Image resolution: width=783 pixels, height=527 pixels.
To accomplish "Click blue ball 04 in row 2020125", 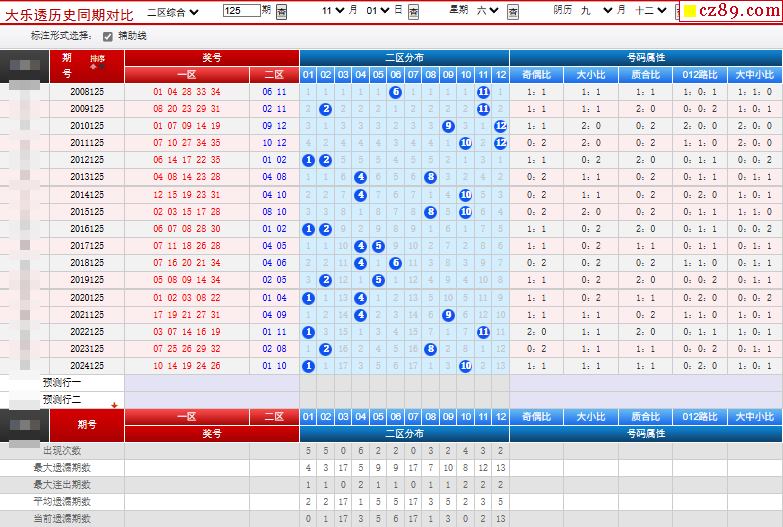I will [361, 298].
